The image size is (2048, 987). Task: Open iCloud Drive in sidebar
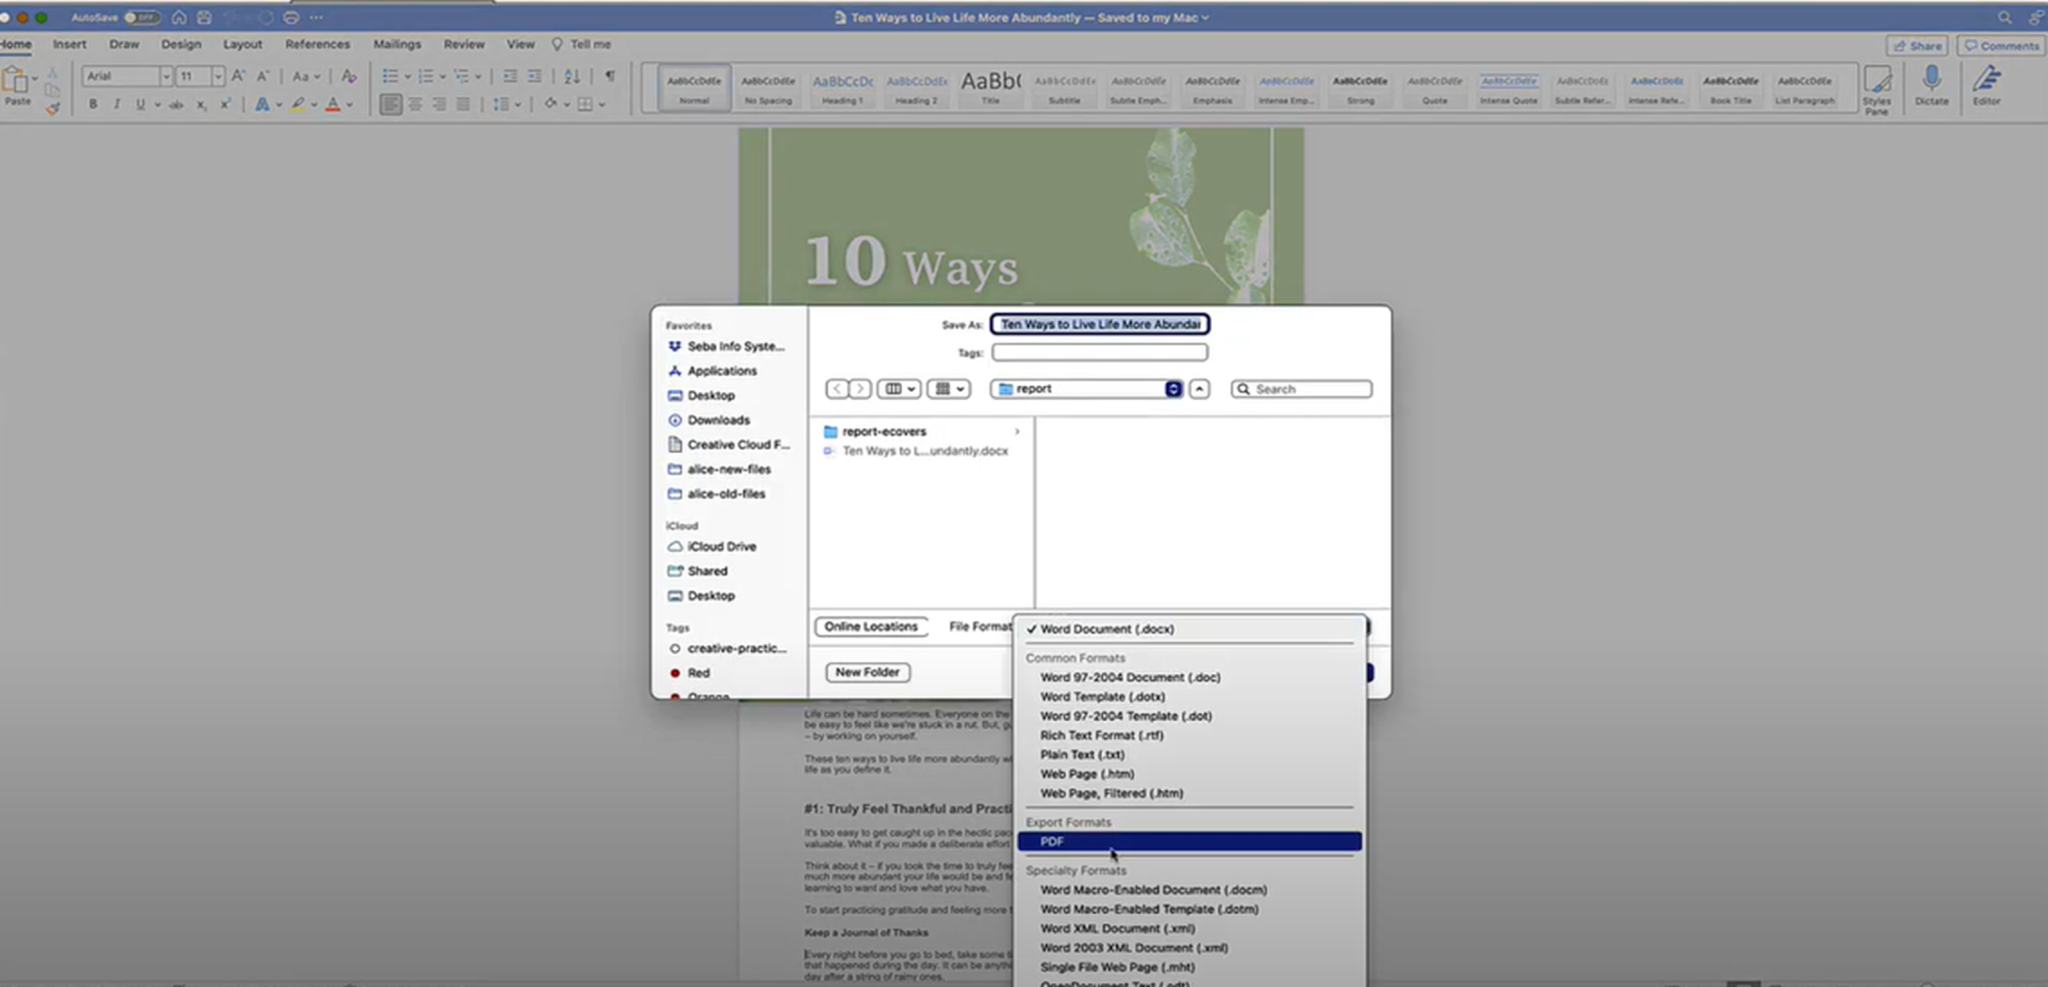[x=721, y=547]
